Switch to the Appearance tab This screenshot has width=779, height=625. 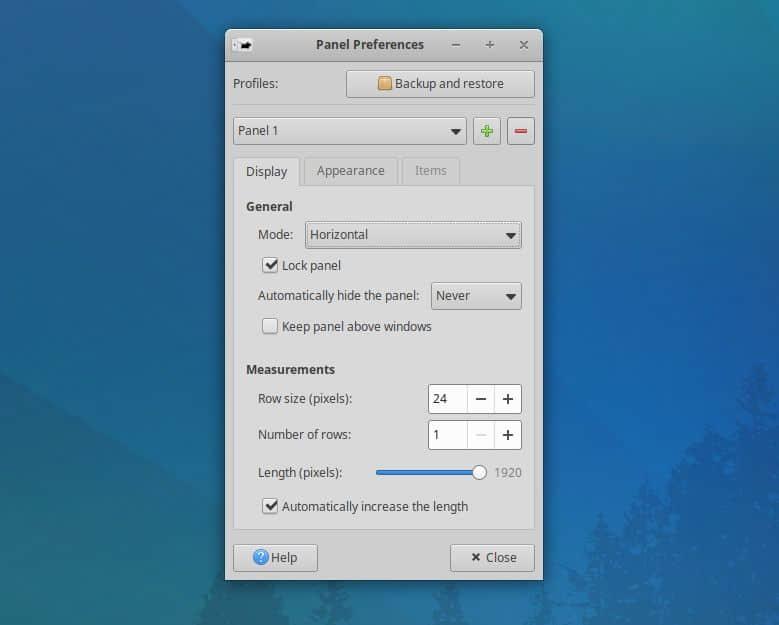[x=350, y=171]
